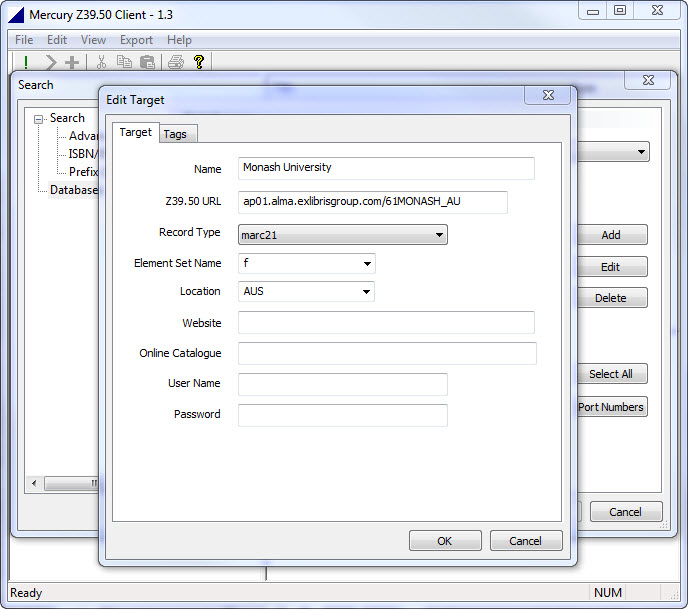
Task: Click the Copy toolbar icon
Action: 124,62
